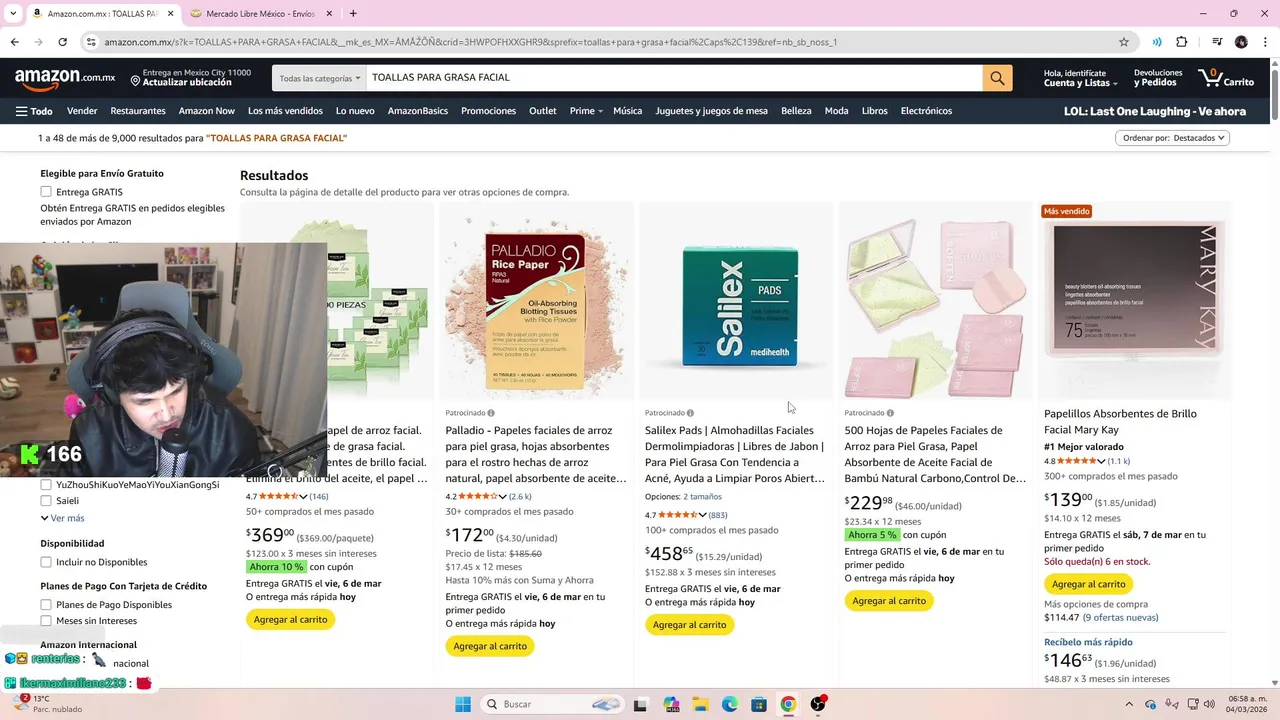Click the Buscar box on Windows taskbar
1280x720 pixels.
click(x=551, y=704)
